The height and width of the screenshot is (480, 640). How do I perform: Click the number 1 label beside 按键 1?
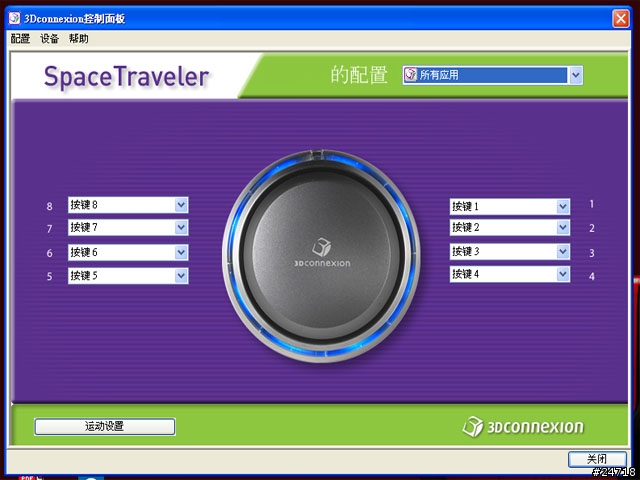pos(591,204)
